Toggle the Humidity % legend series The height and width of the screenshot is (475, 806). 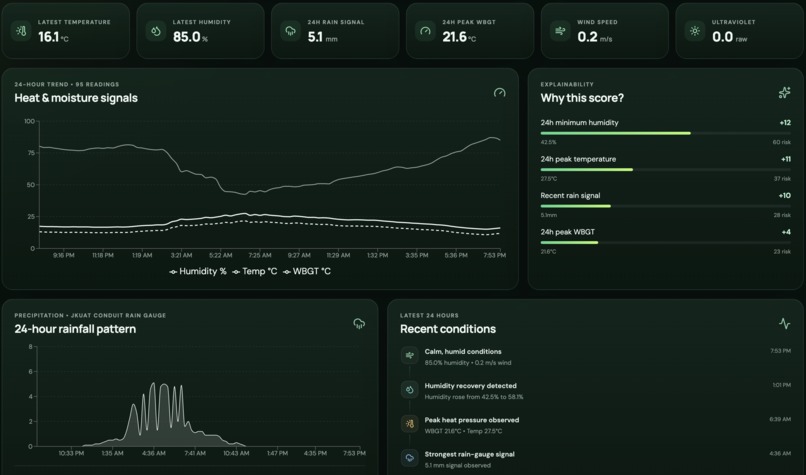(x=198, y=271)
